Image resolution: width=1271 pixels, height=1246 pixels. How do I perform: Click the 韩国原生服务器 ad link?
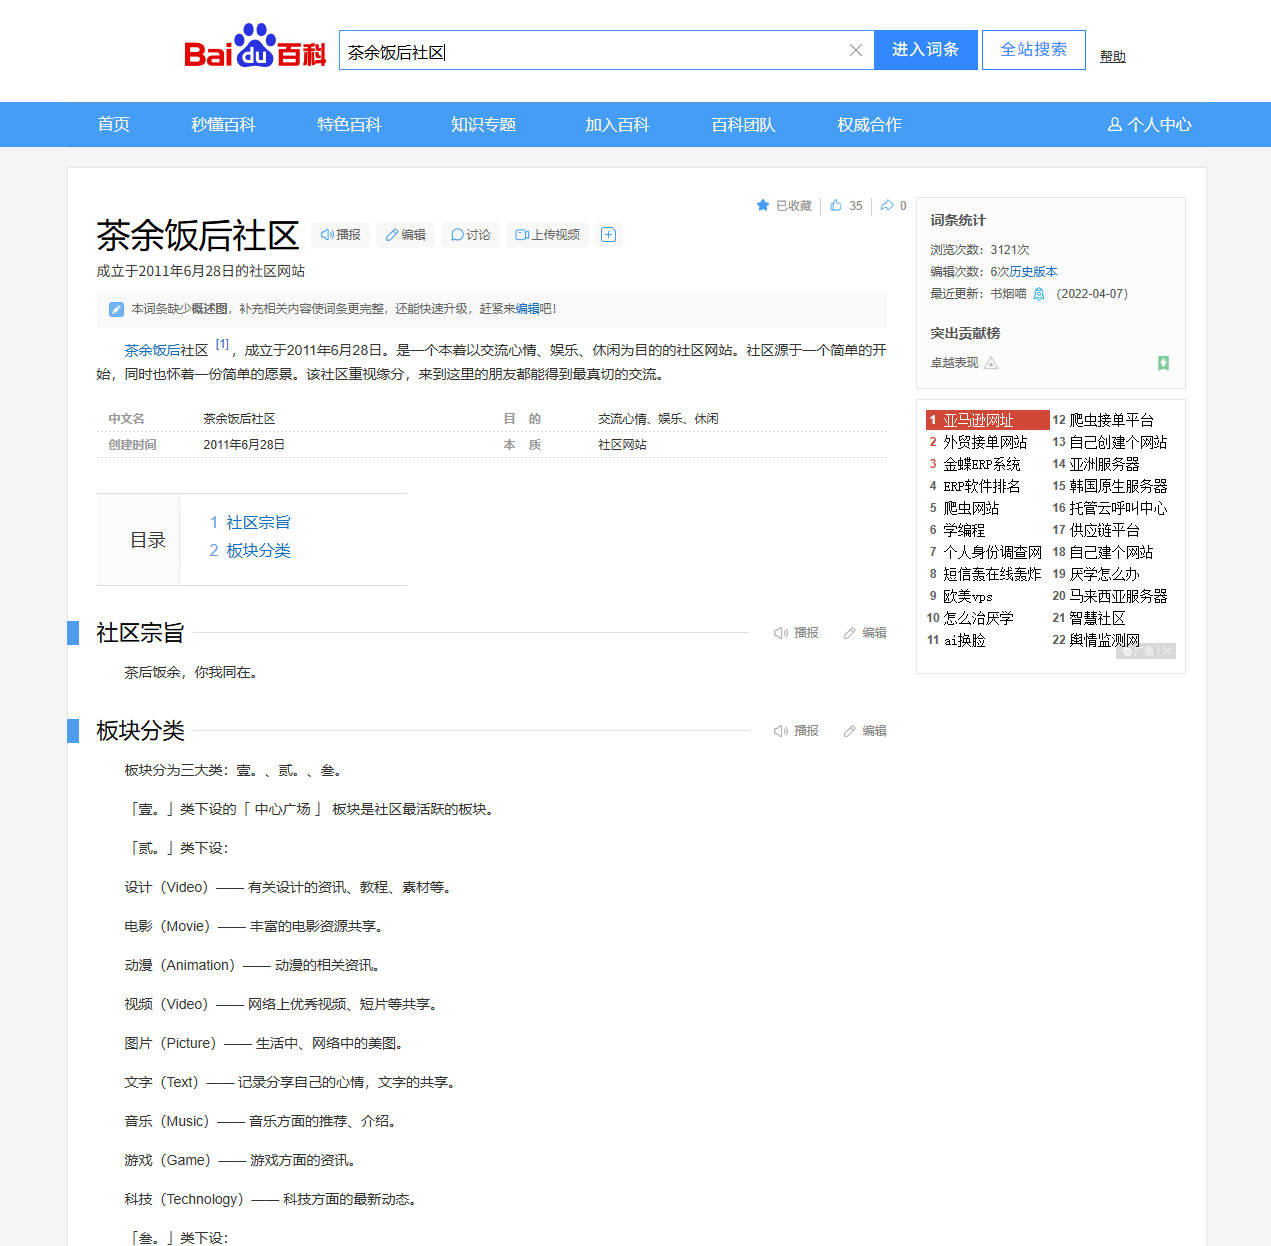tap(1118, 486)
